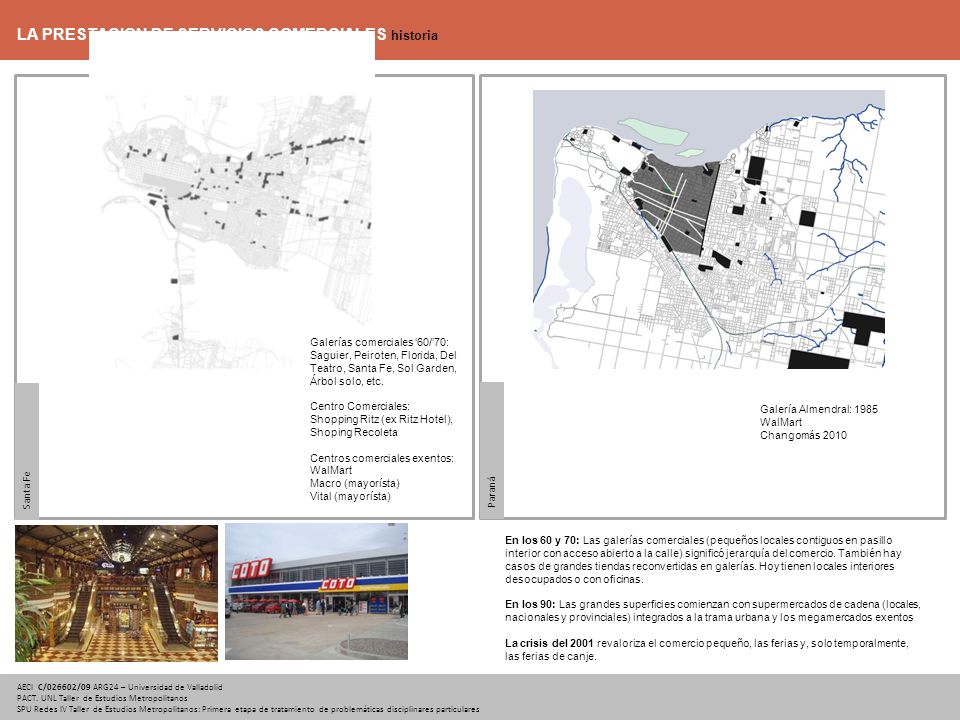Click 'las ferias de canje.' line
Image resolution: width=960 pixels, height=720 pixels.
(x=550, y=656)
